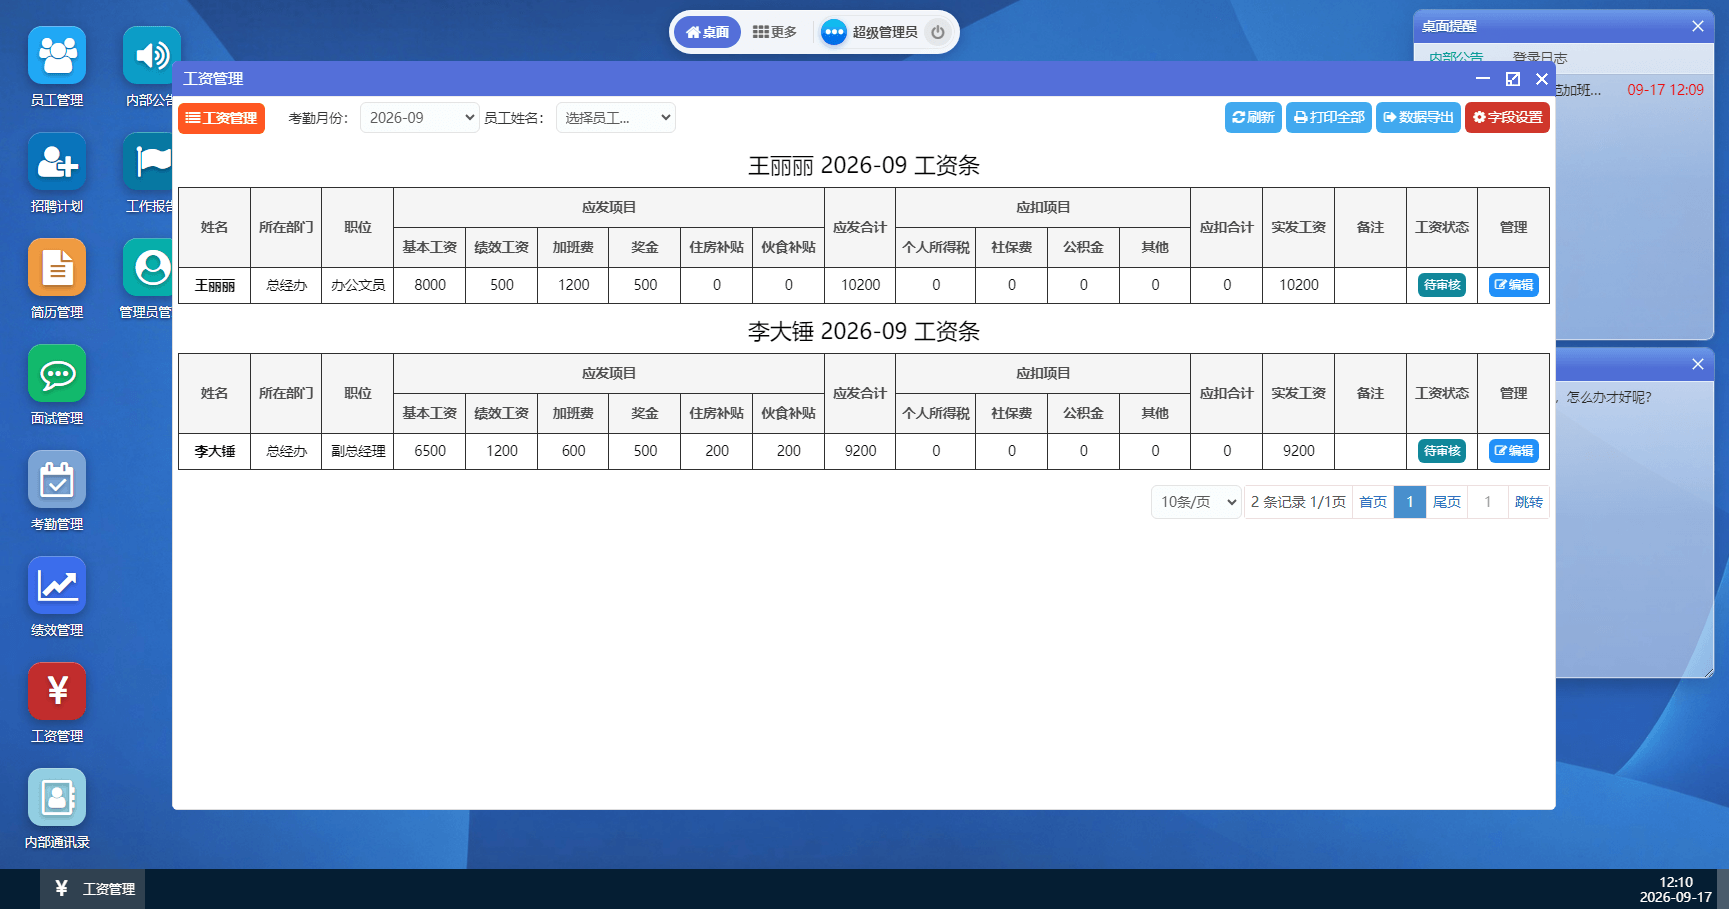Click 李大锤 name cell
Viewport: 1729px width, 909px height.
pyautogui.click(x=215, y=451)
